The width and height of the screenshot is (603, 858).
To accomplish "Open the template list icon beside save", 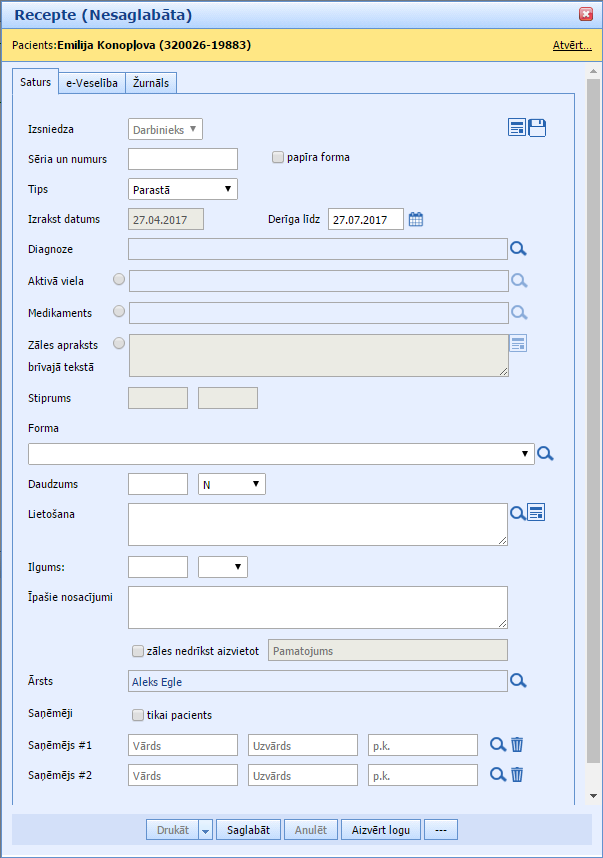I will click(x=517, y=127).
